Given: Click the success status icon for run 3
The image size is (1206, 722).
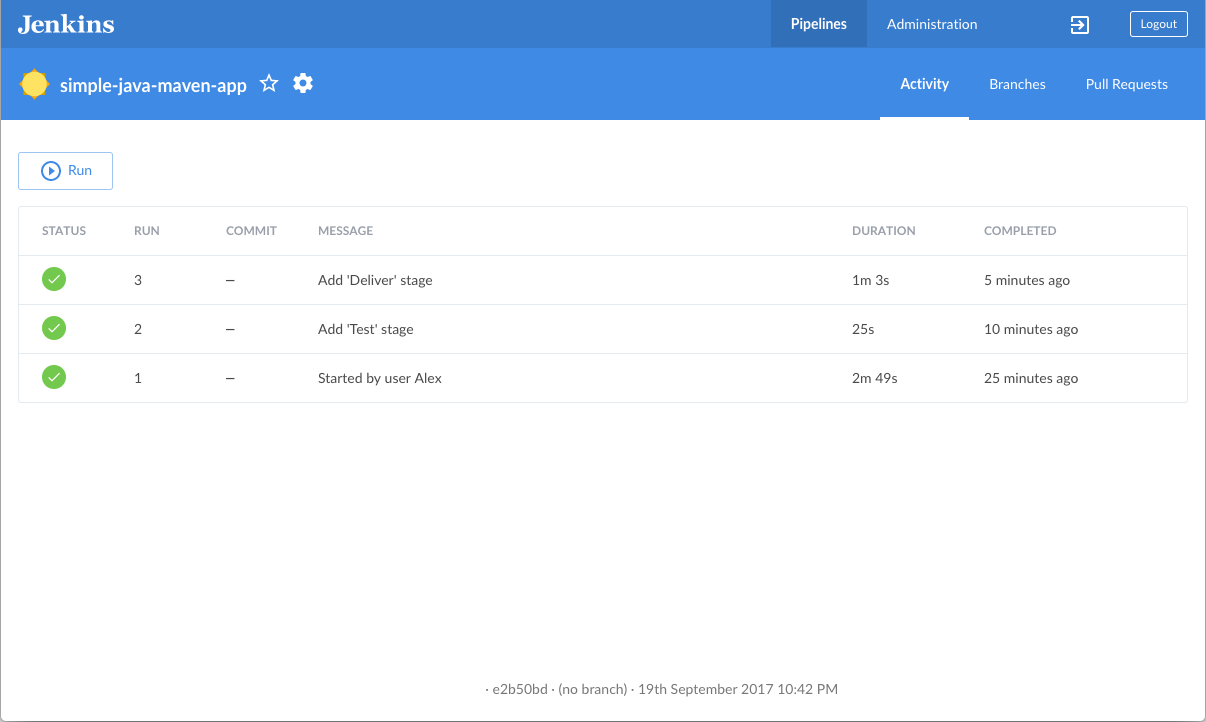Looking at the screenshot, I should (54, 280).
